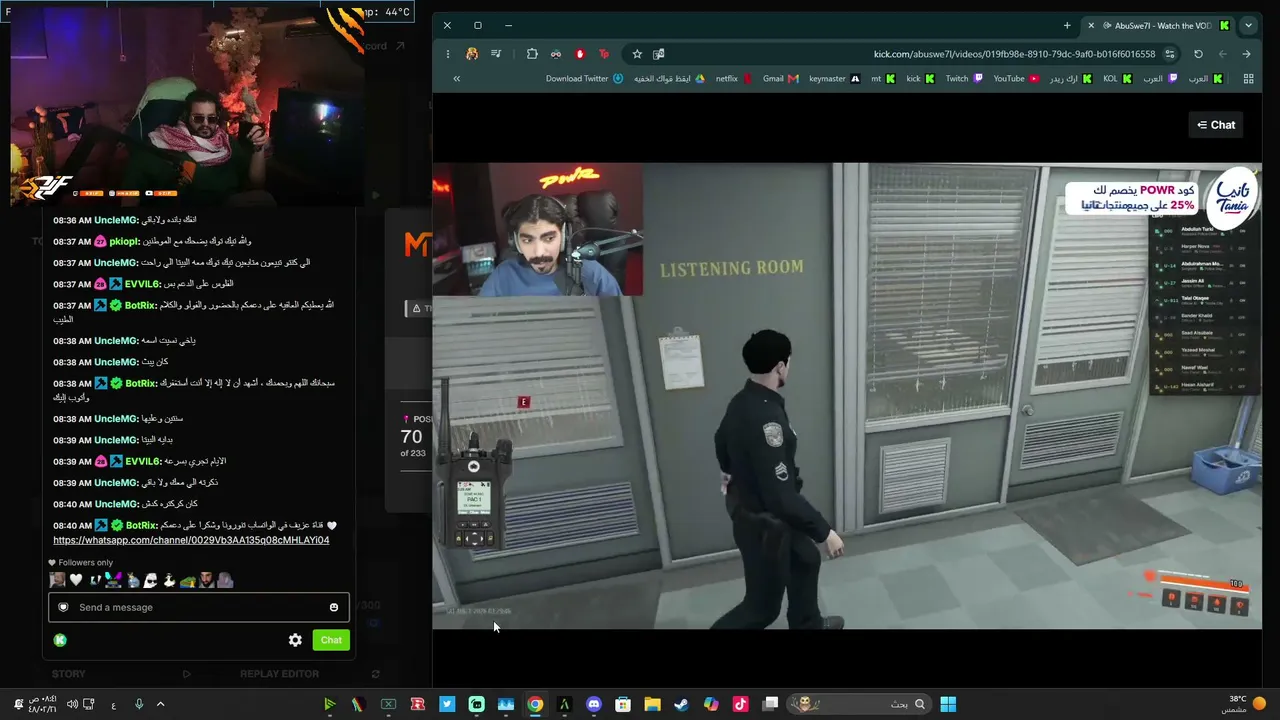Click the Windows taskbar search box
Viewport: 1280px width, 720px height.
point(861,704)
